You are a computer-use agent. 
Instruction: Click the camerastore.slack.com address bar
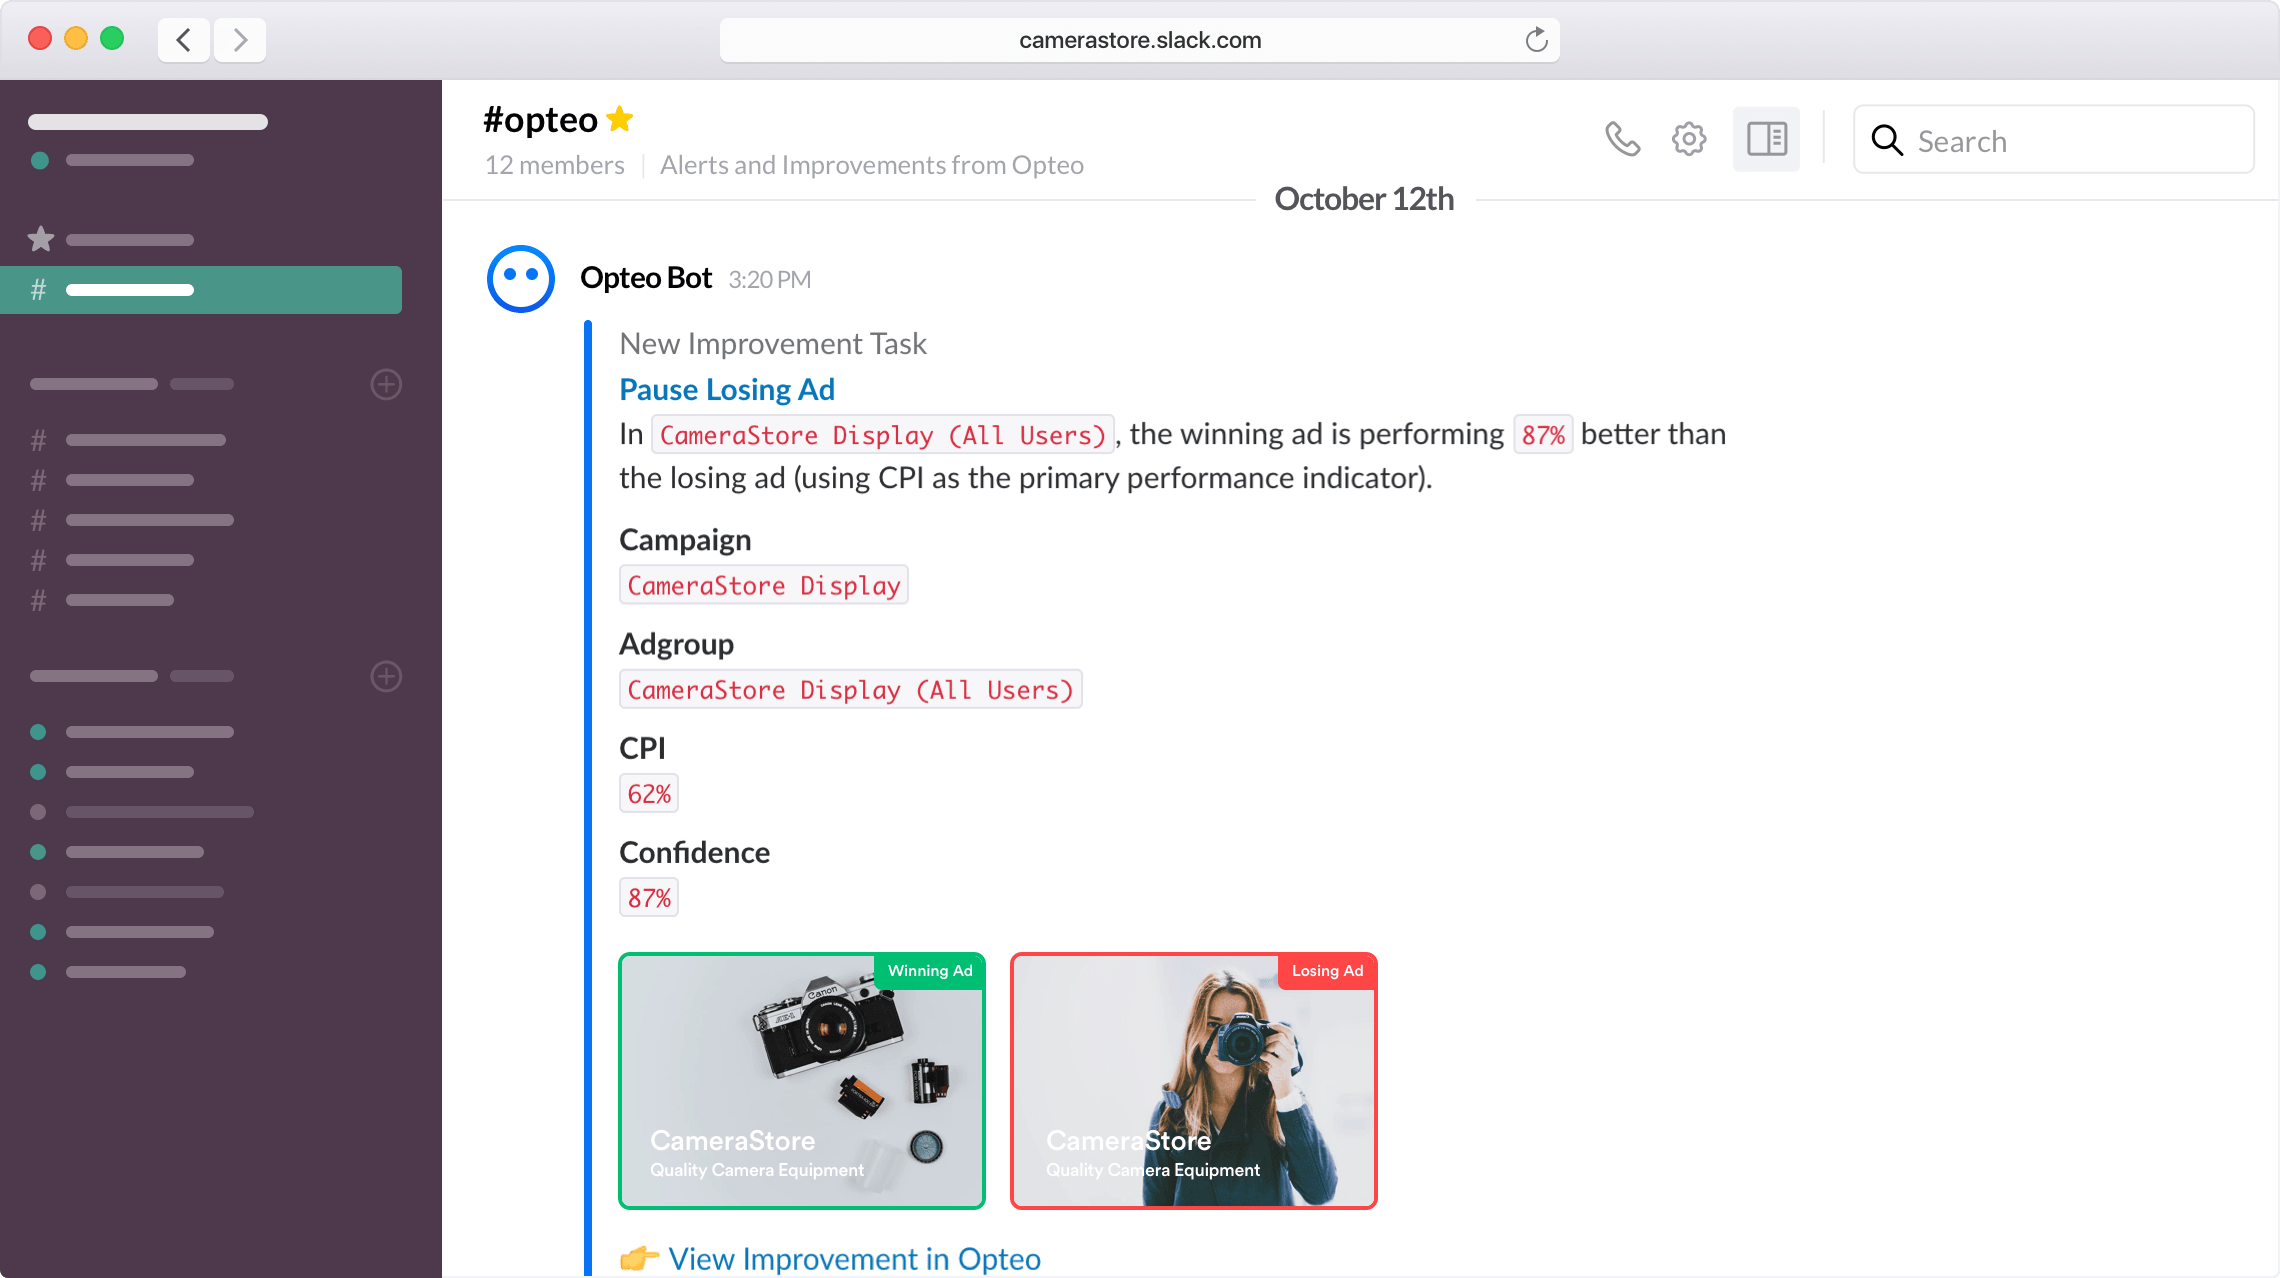click(1139, 40)
